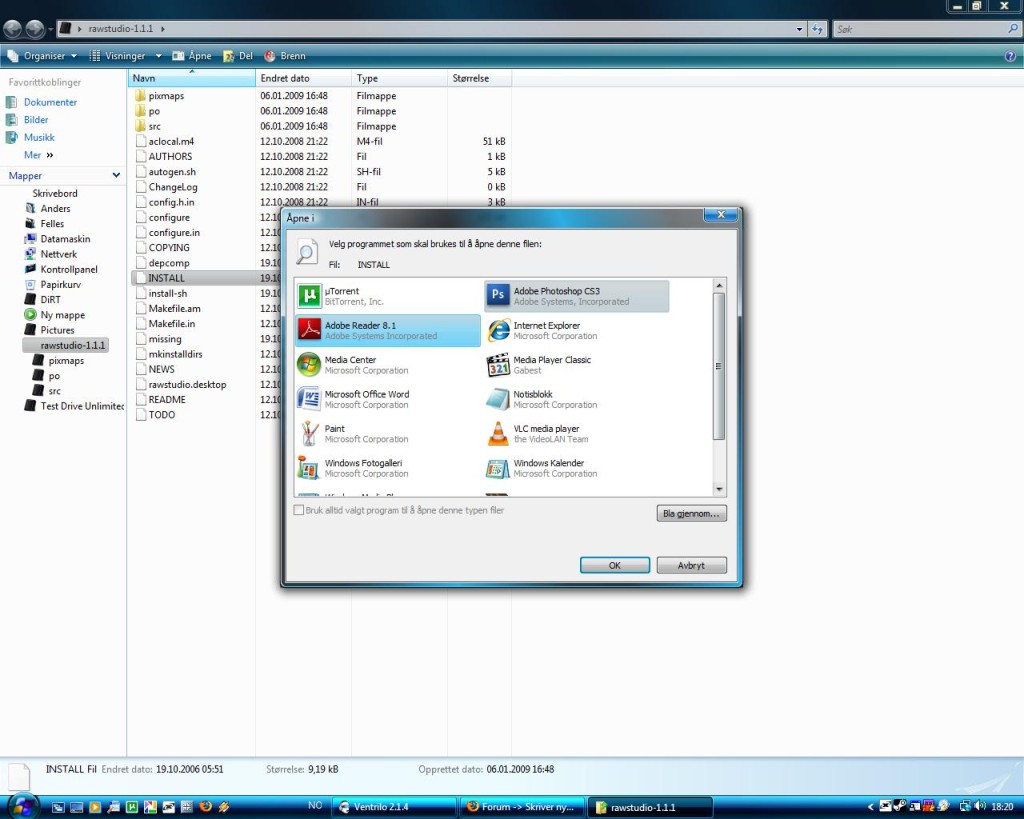This screenshot has width=1024, height=819.
Task: Select Microsoft Office Word entry
Action: tap(387, 399)
